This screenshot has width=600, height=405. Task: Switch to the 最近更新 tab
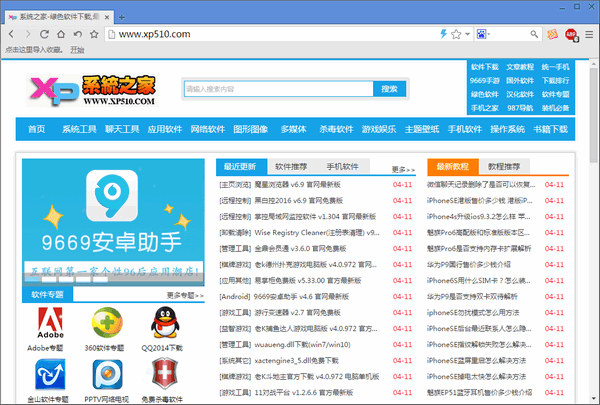[x=241, y=167]
